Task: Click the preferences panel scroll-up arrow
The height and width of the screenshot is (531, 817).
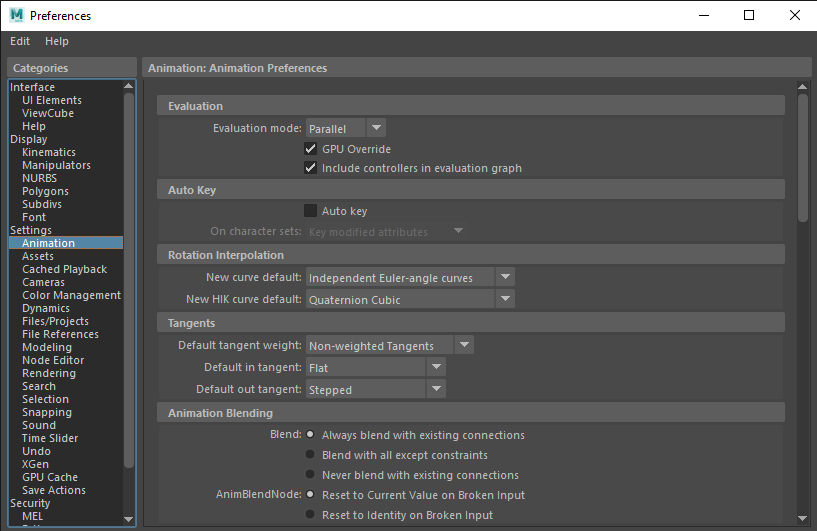Action: 802,87
